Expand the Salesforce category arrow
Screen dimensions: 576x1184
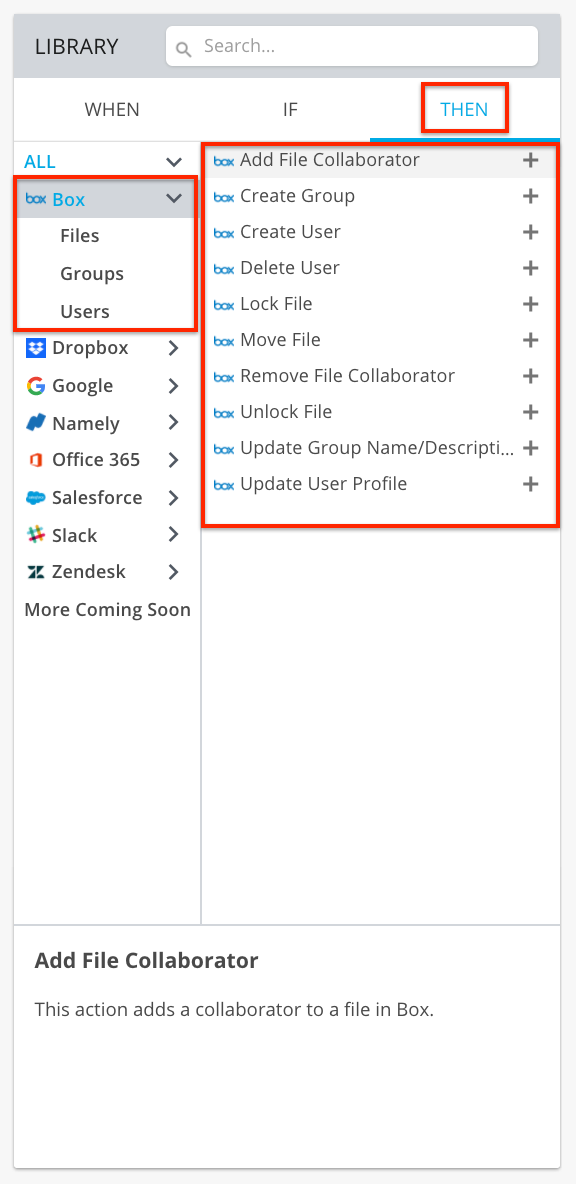[x=174, y=498]
